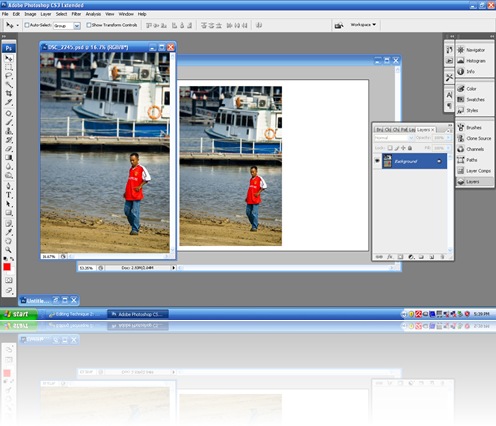This screenshot has height=426, width=496.
Task: Select the Crop tool
Action: tap(9, 93)
